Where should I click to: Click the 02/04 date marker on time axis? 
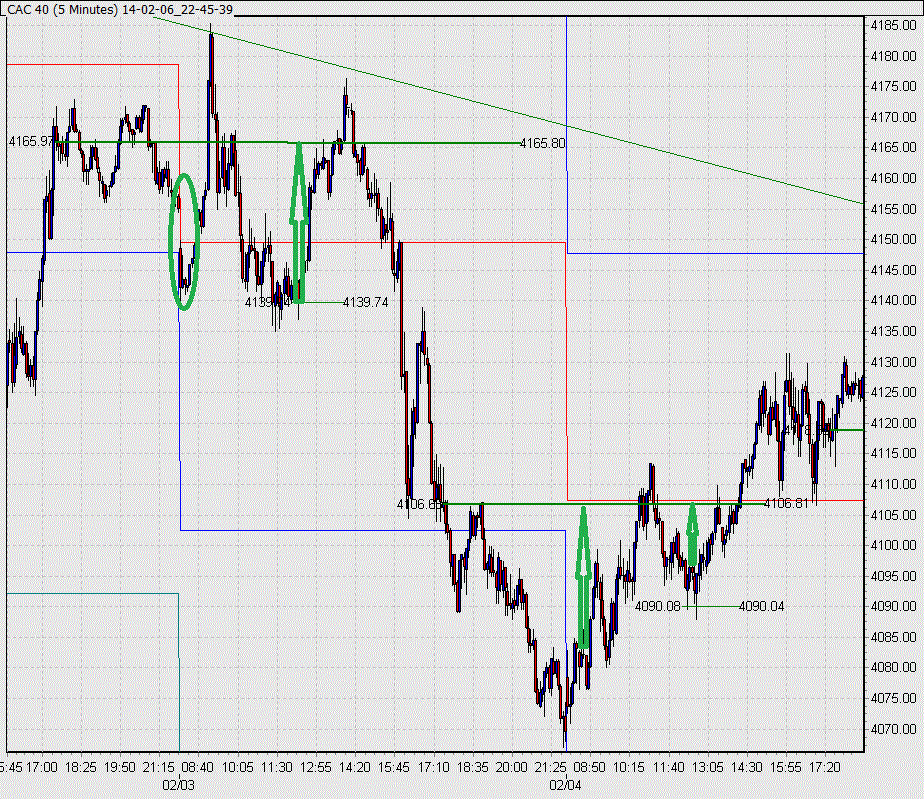tap(565, 785)
